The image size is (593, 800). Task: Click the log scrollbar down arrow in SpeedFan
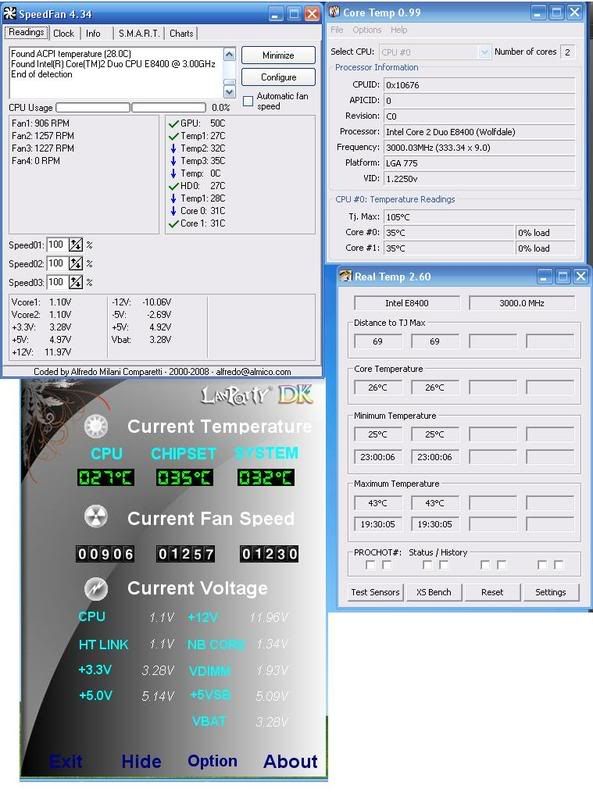pyautogui.click(x=230, y=91)
